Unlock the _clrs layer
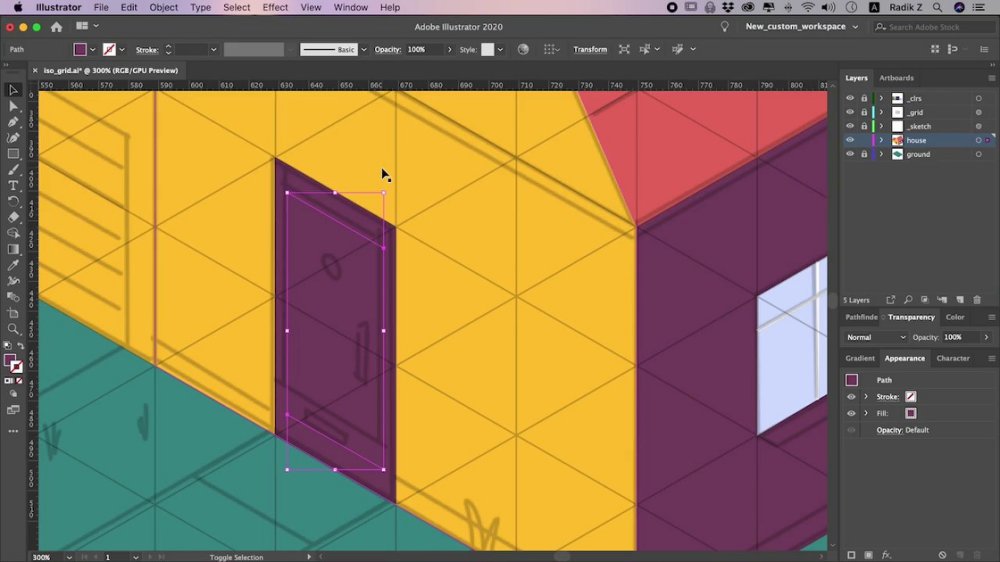This screenshot has width=1000, height=562. (864, 98)
